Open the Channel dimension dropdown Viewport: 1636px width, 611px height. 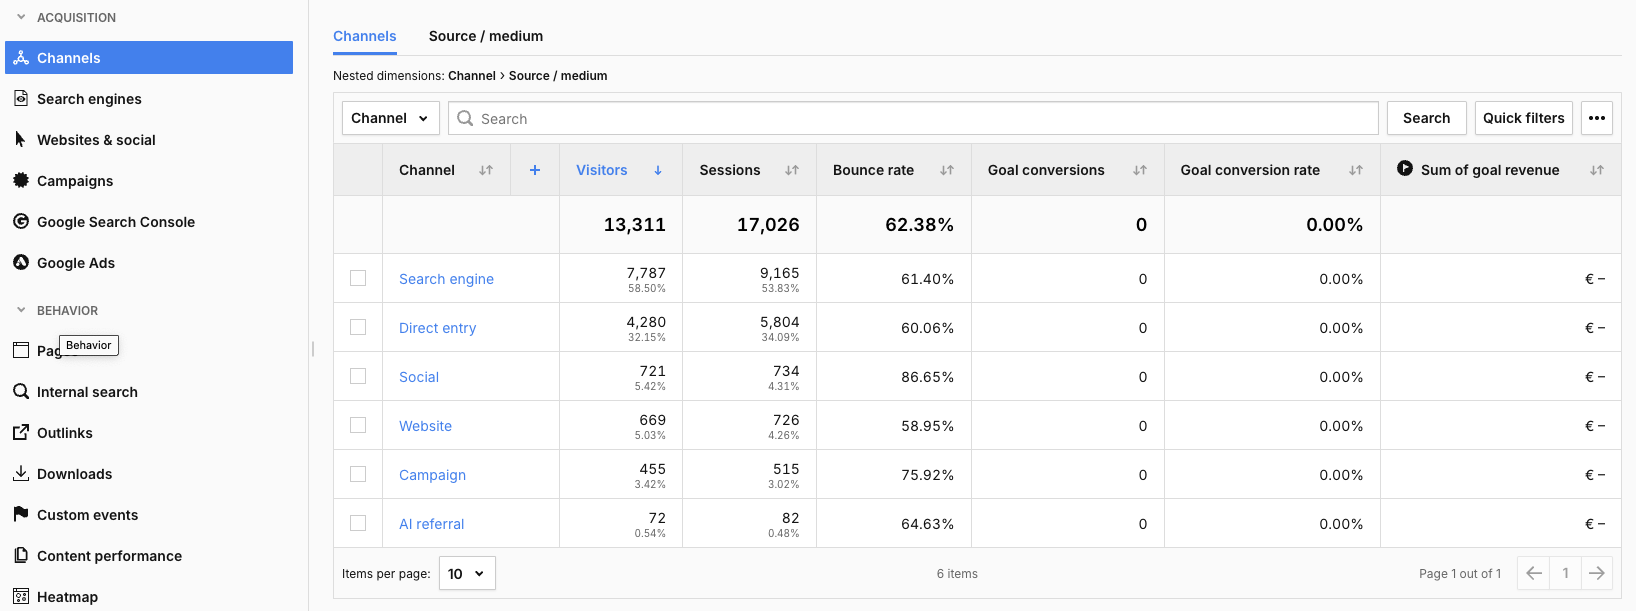[x=390, y=118]
